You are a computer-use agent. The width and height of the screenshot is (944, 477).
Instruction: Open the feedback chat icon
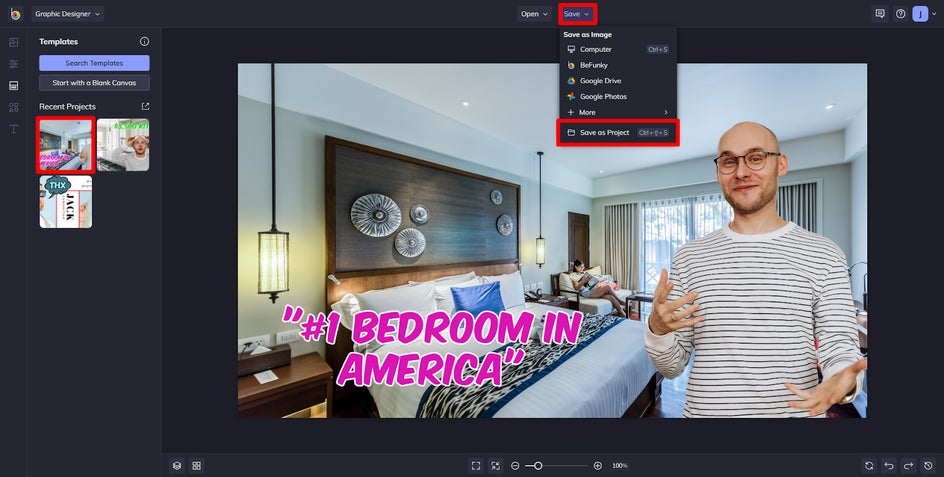(880, 14)
